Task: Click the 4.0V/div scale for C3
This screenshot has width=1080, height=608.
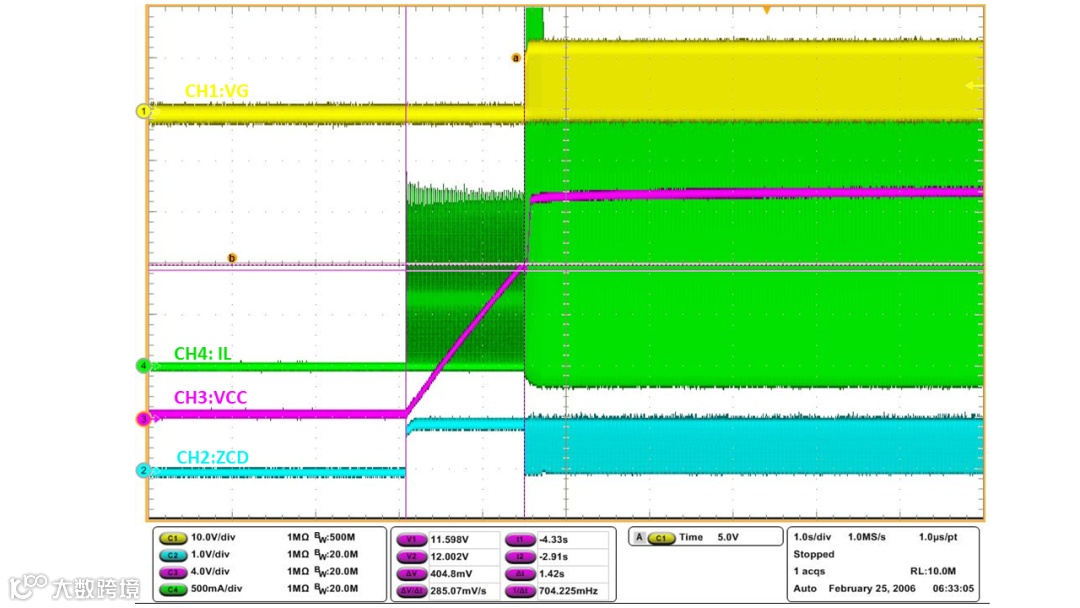Action: 211,572
